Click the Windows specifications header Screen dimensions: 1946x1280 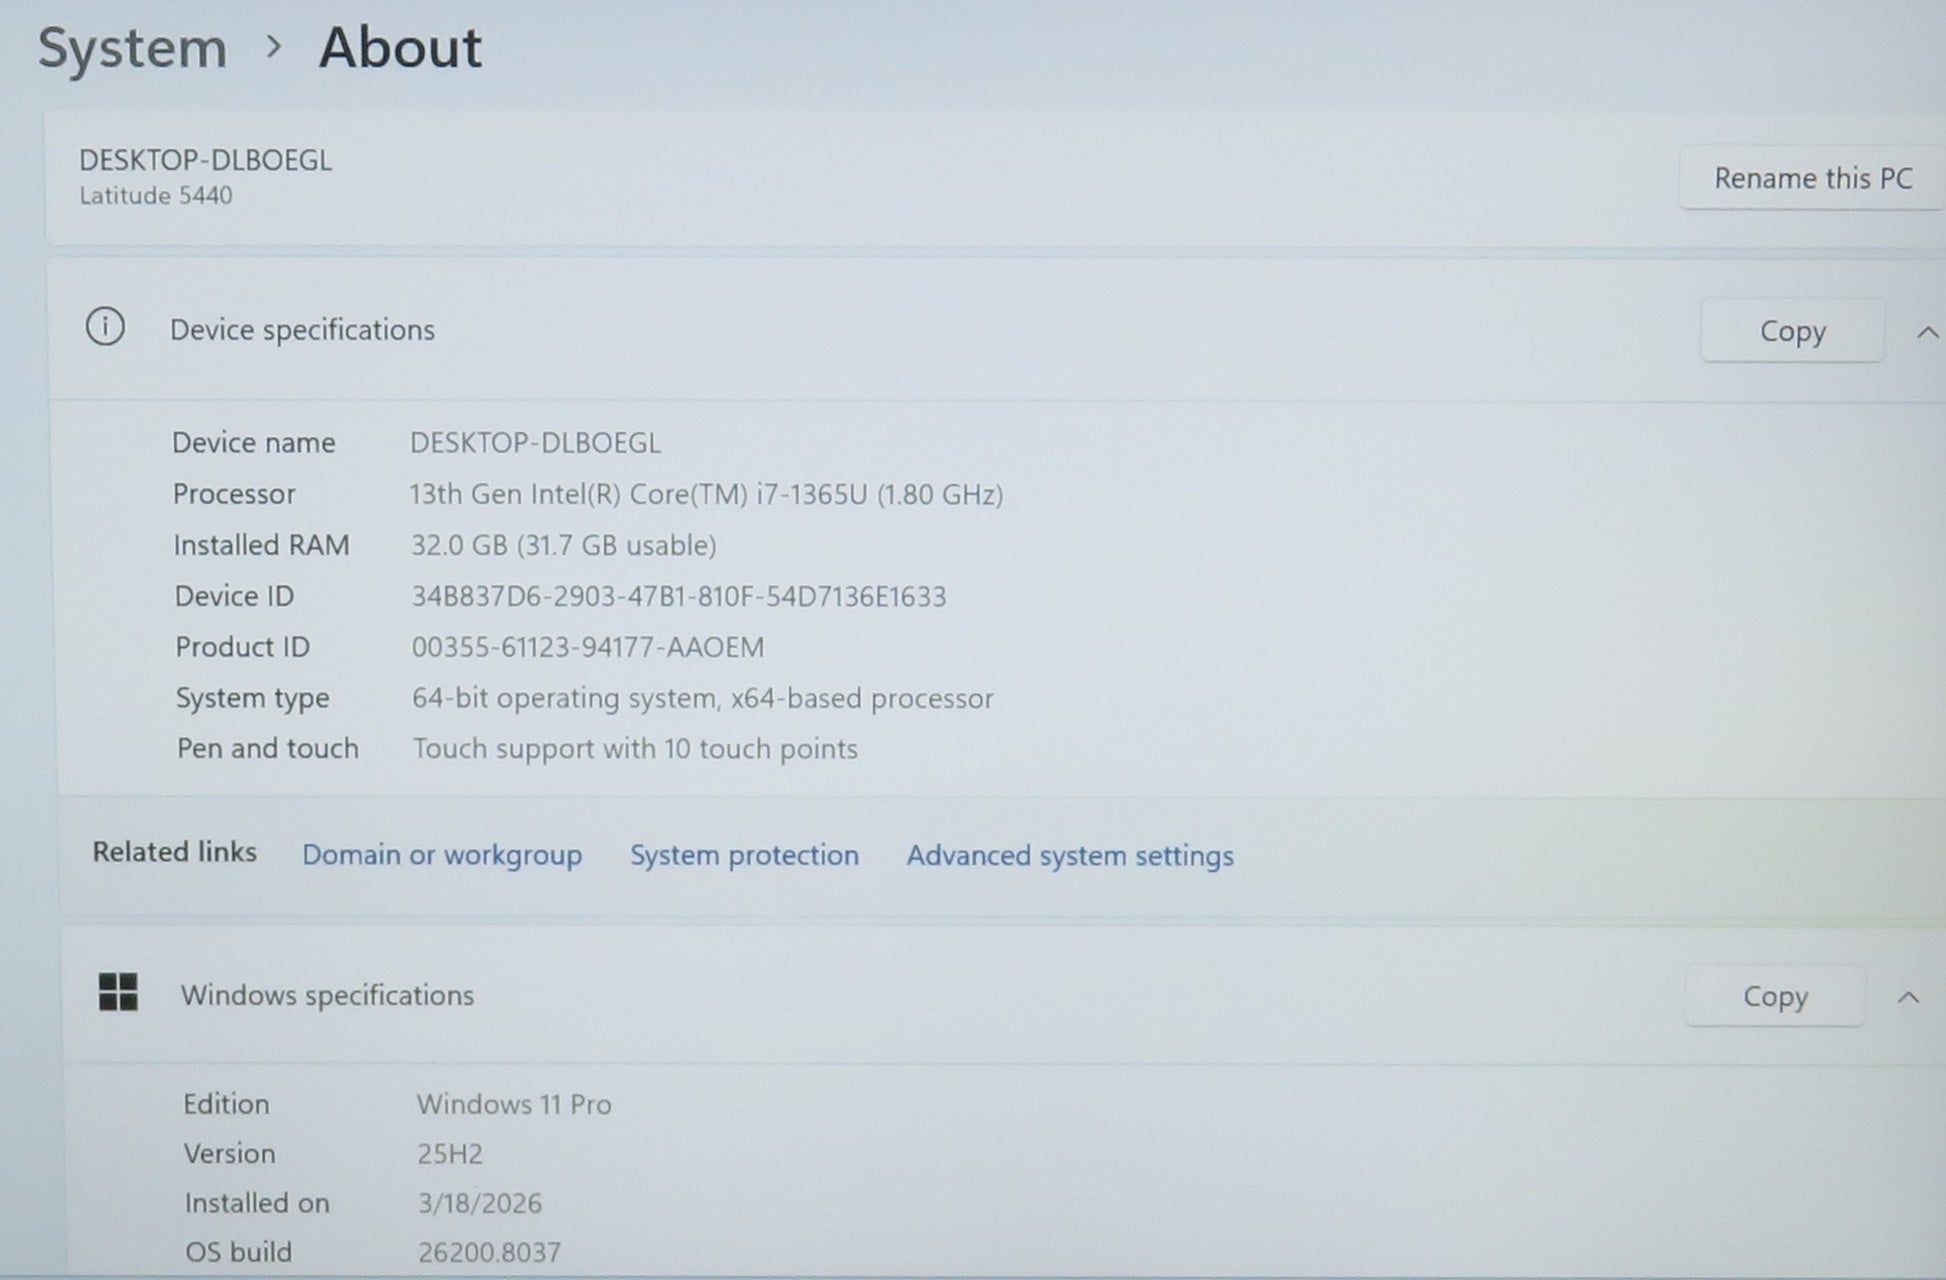[327, 995]
